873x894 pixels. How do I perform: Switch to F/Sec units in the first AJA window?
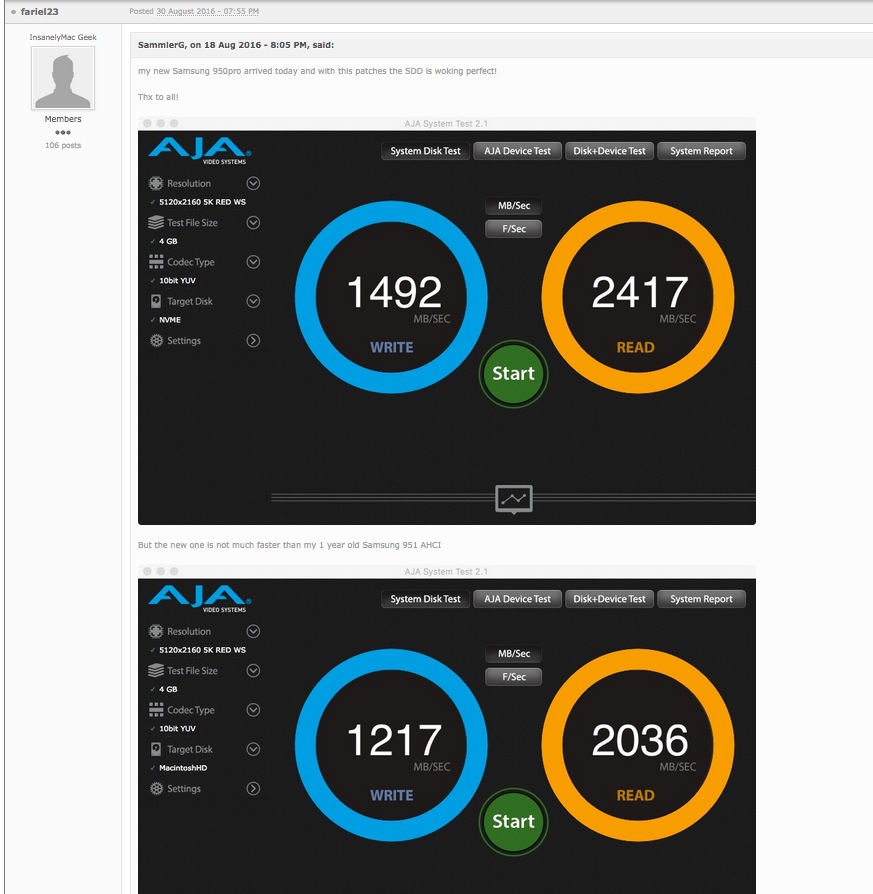(x=514, y=229)
